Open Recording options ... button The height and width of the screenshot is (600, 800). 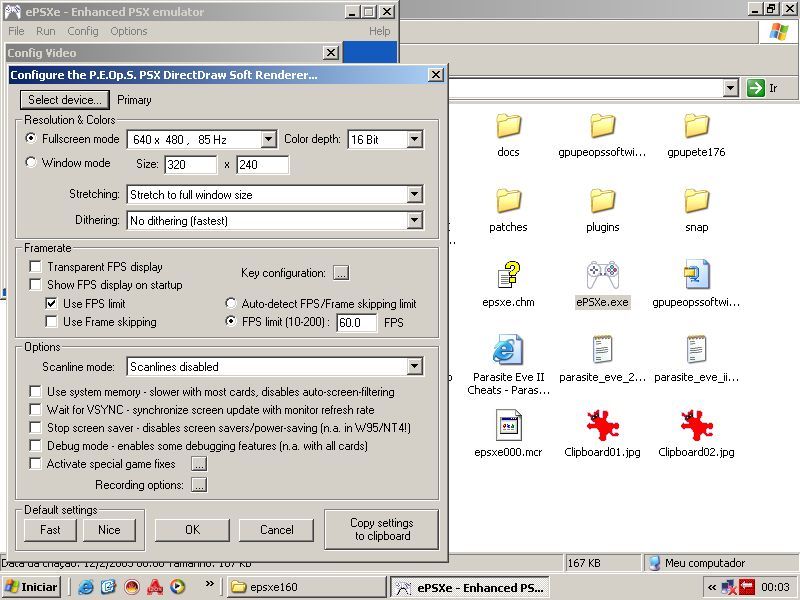[199, 485]
